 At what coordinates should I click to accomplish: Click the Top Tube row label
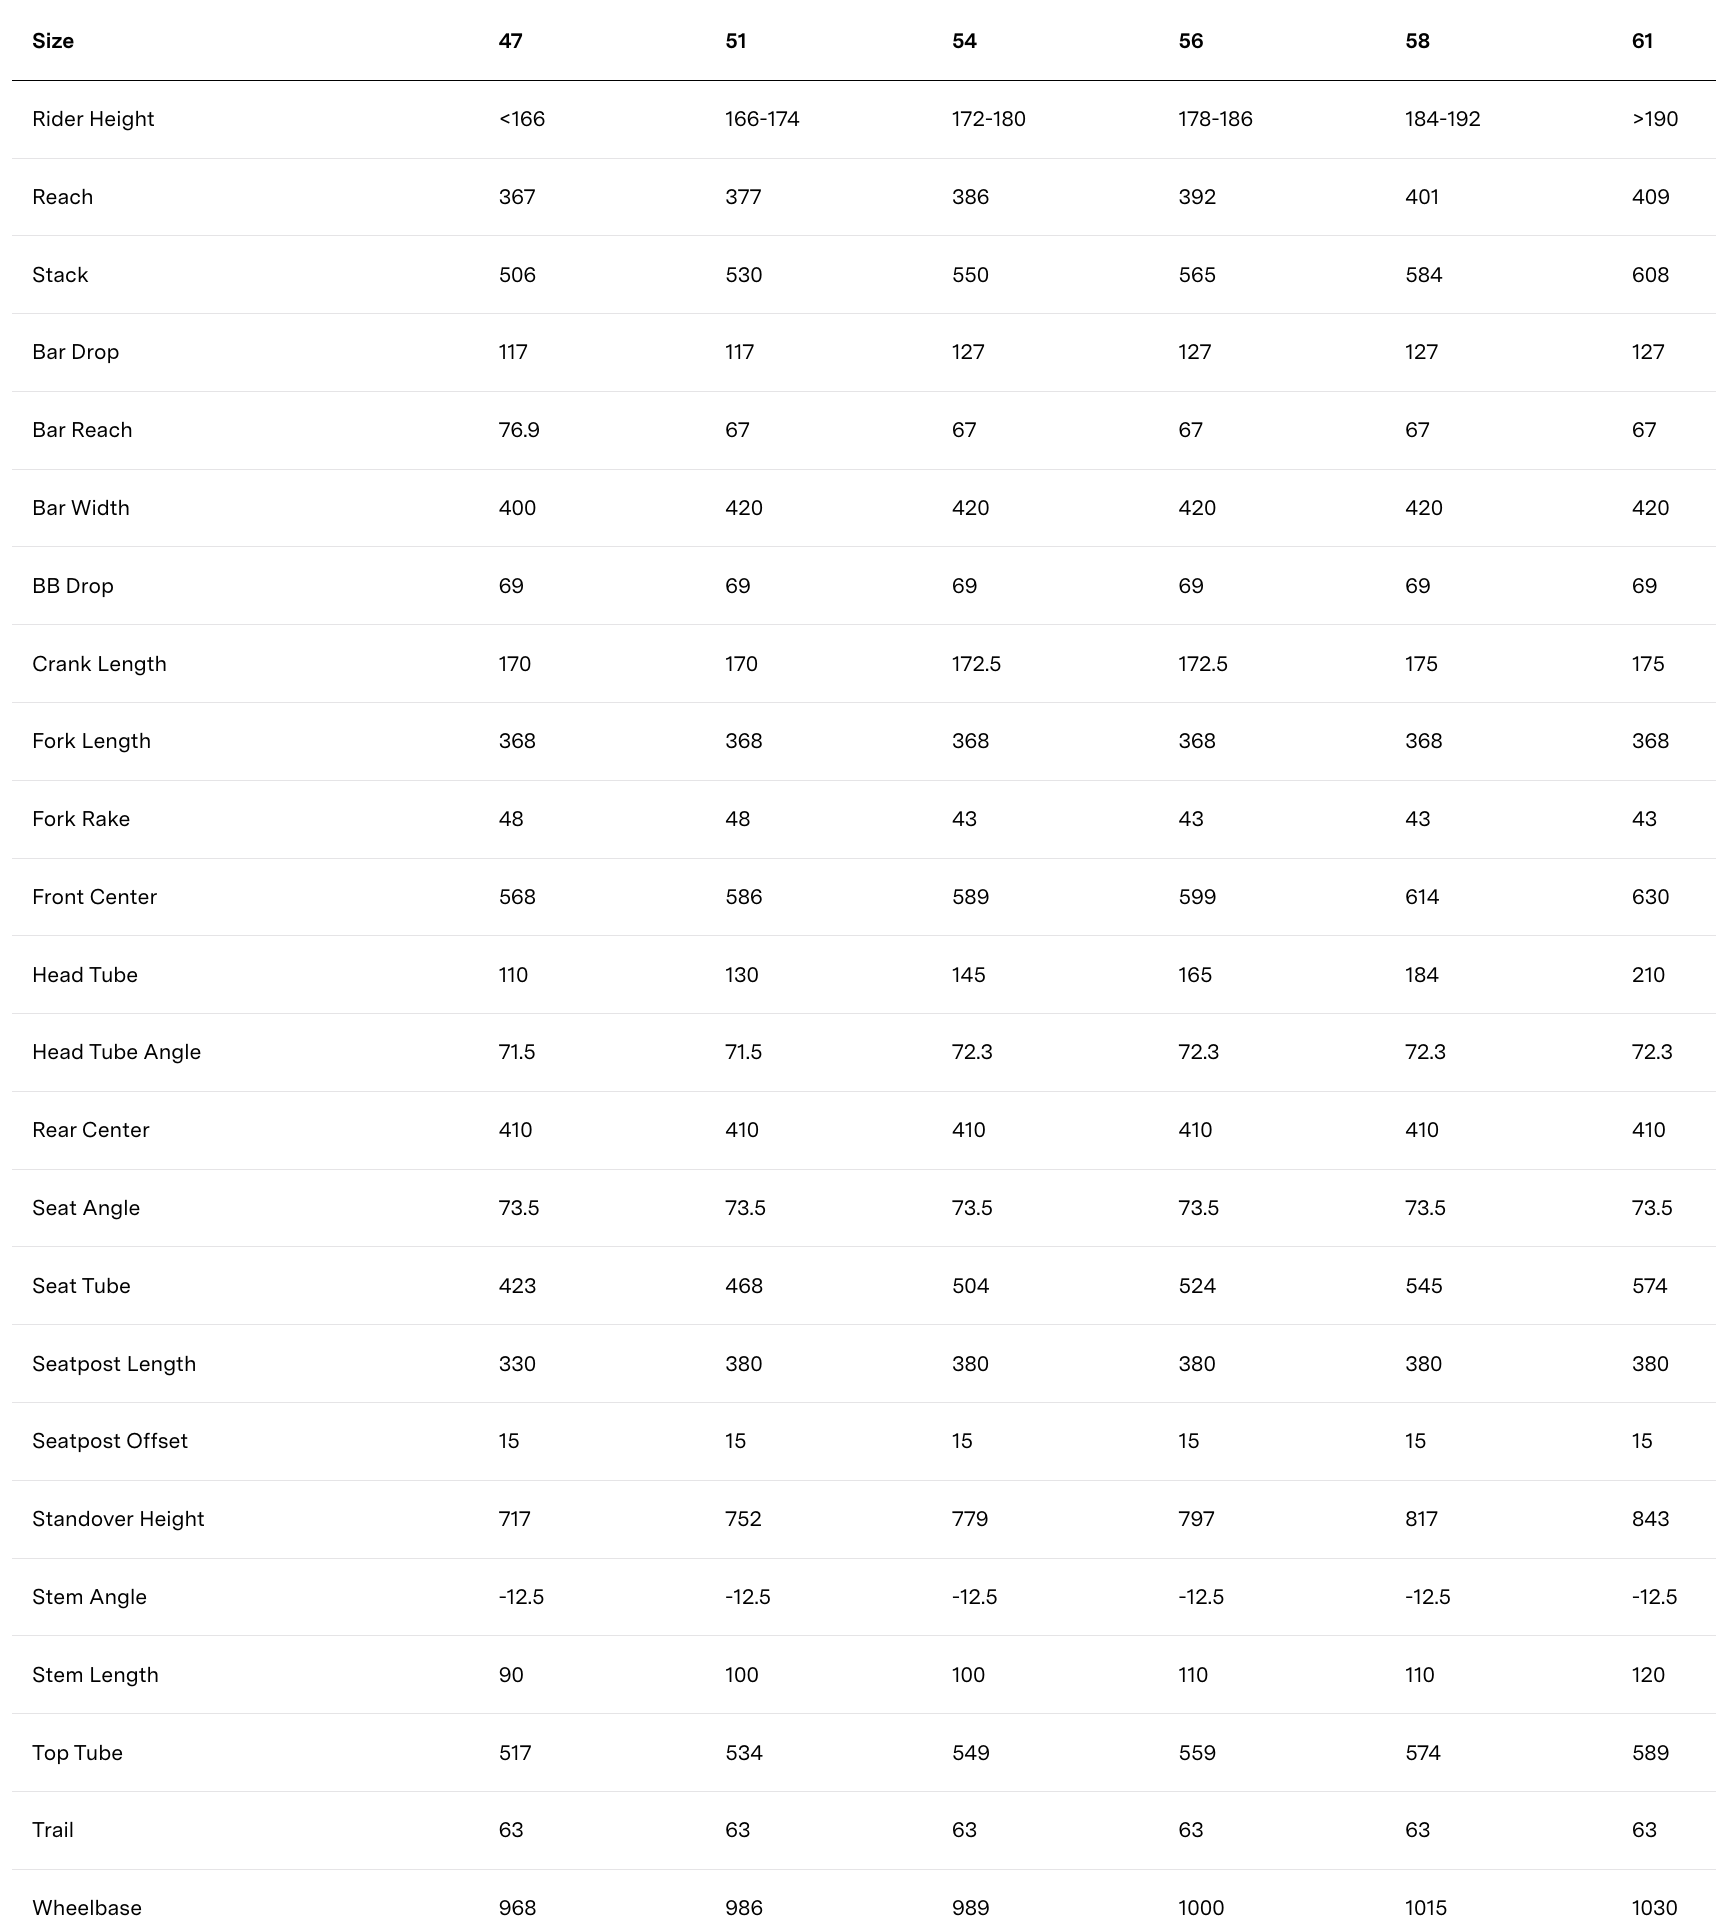tap(77, 1753)
